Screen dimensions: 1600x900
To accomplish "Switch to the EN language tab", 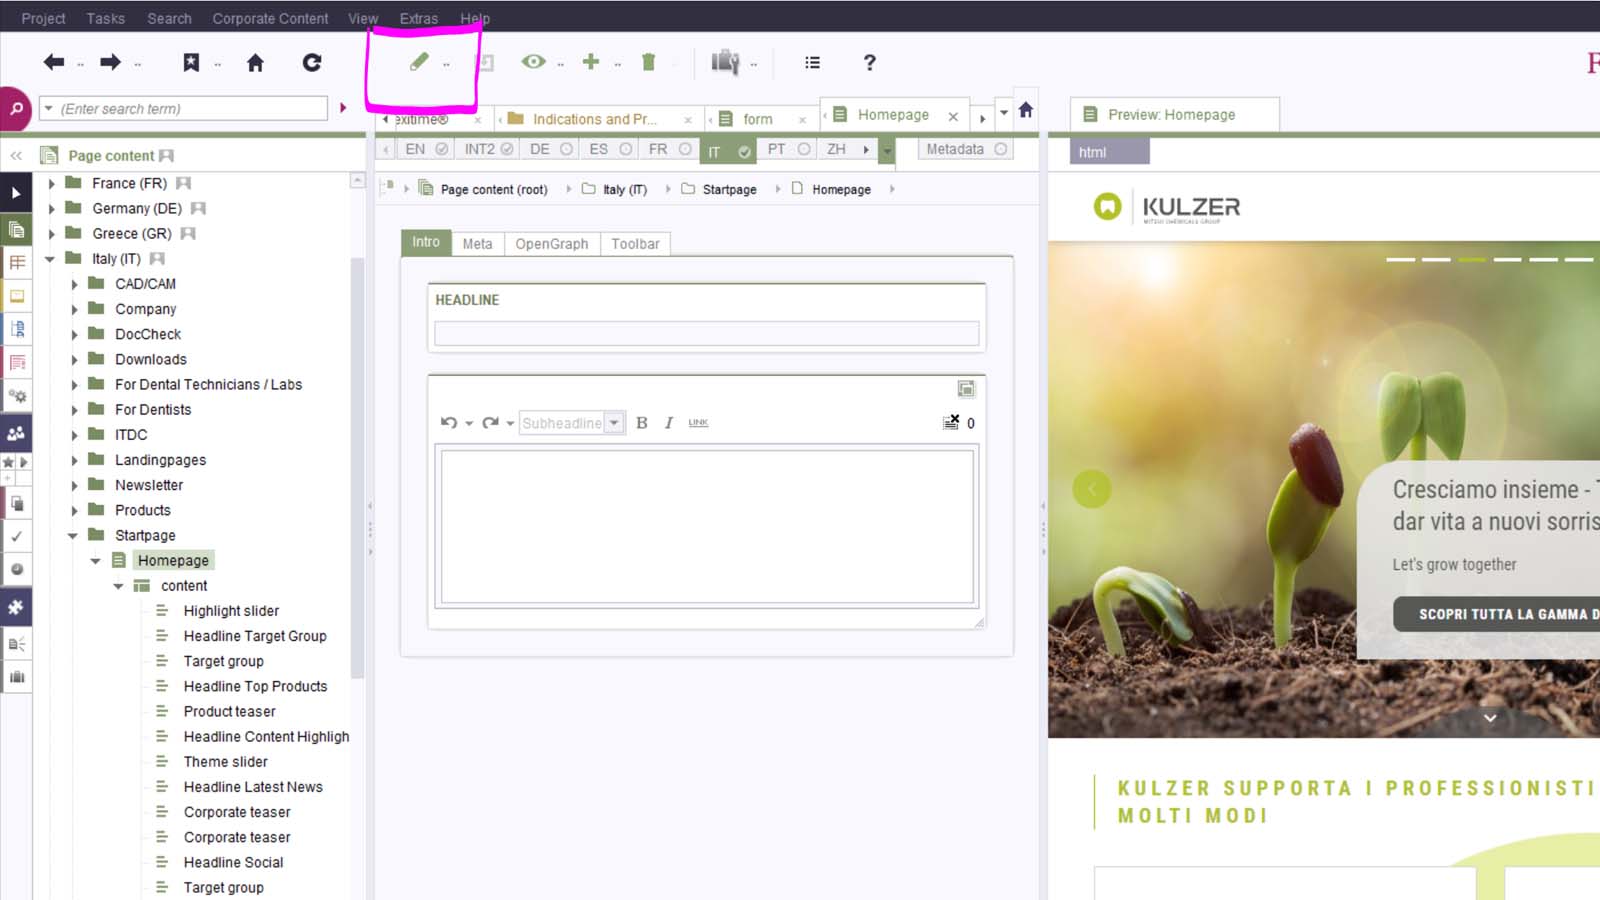I will point(415,149).
